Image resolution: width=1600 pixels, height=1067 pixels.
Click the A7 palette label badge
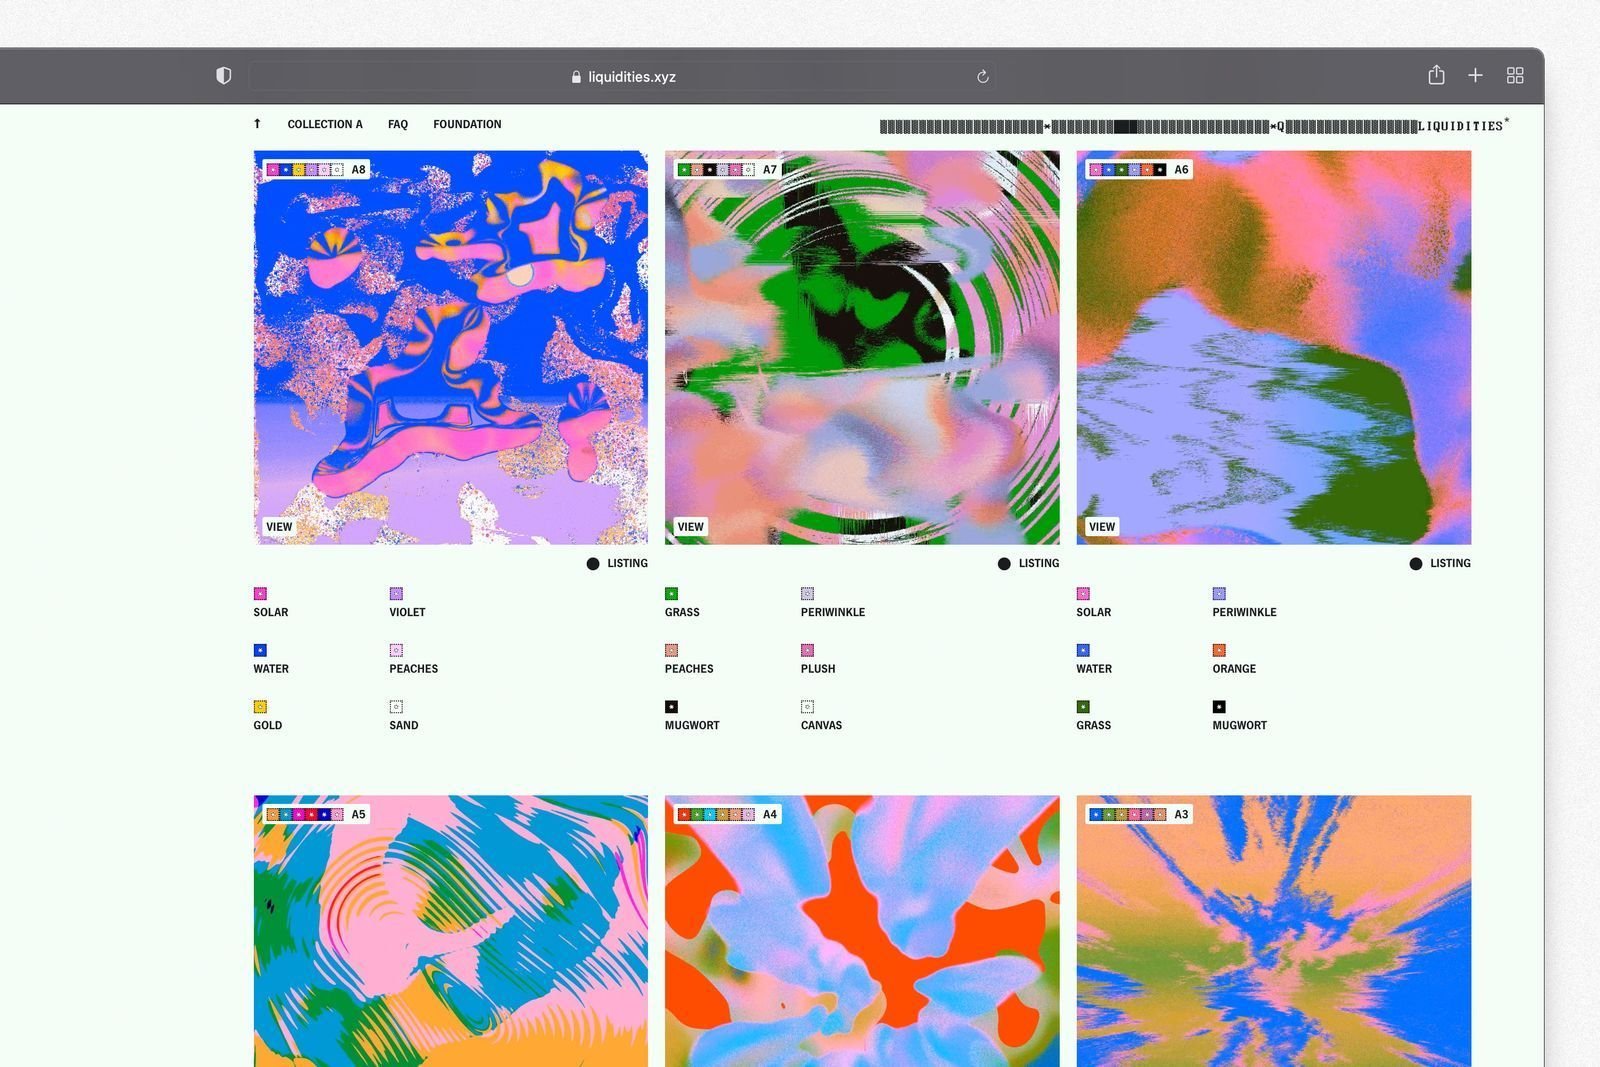(x=727, y=170)
